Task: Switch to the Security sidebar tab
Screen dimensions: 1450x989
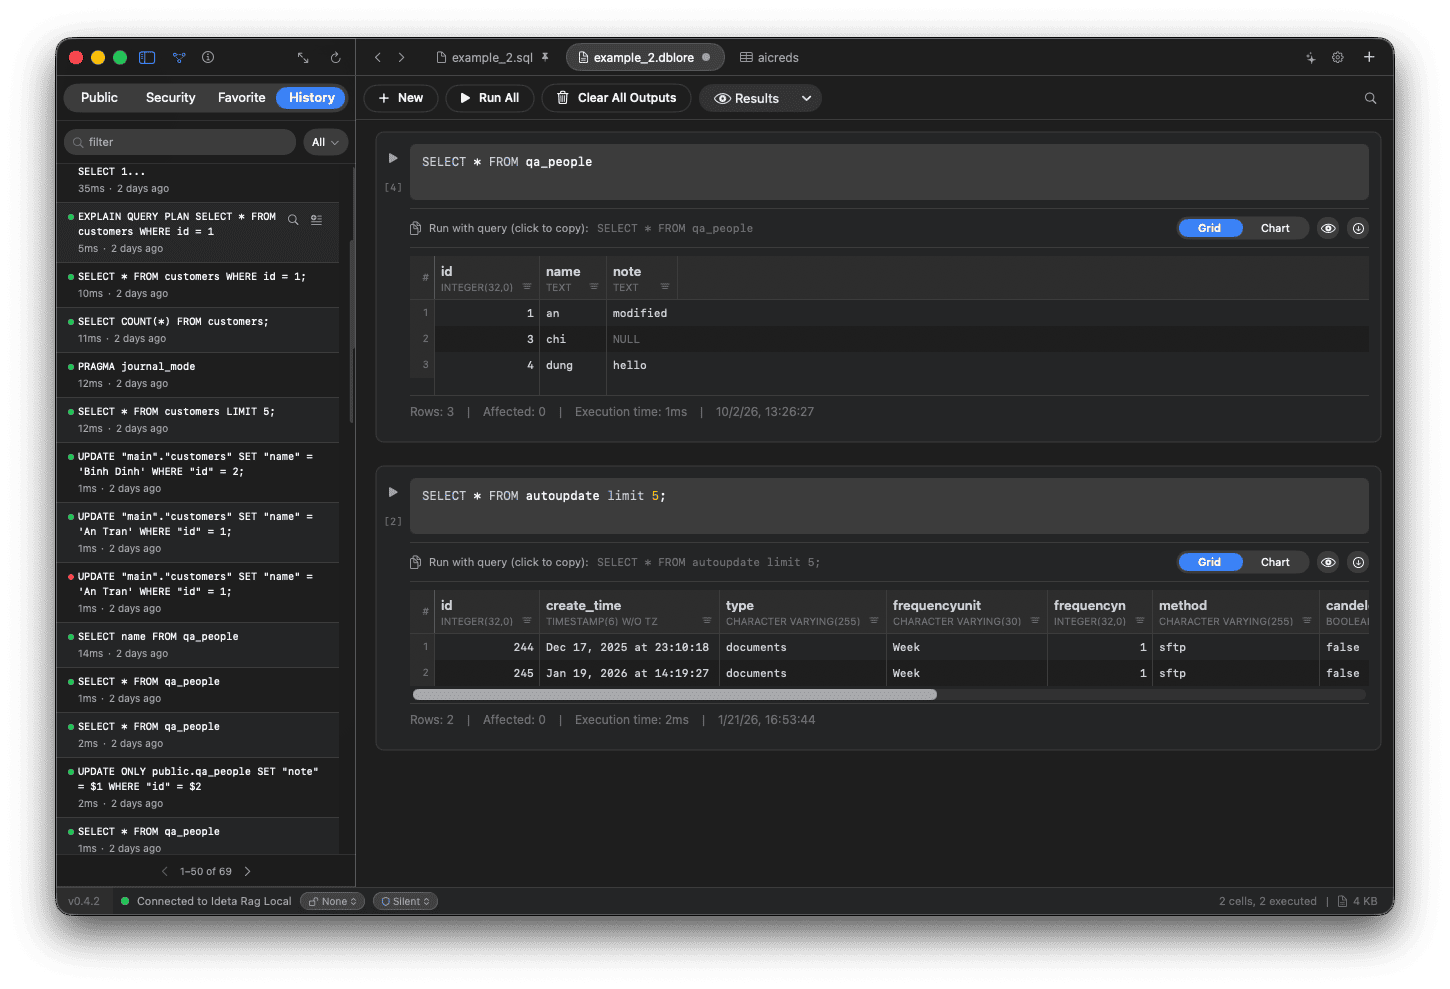Action: (x=170, y=97)
